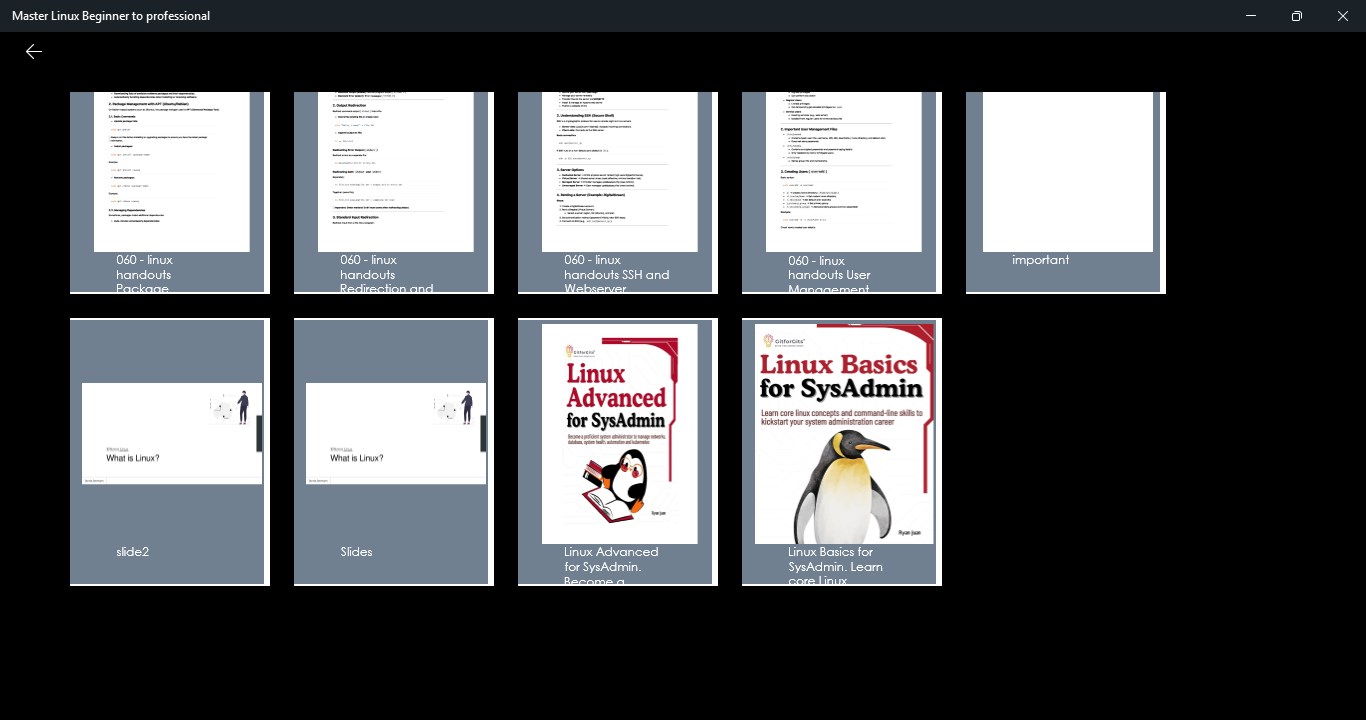The image size is (1366, 720).
Task: Open the blank 'important' document preview
Action: [x=1067, y=170]
